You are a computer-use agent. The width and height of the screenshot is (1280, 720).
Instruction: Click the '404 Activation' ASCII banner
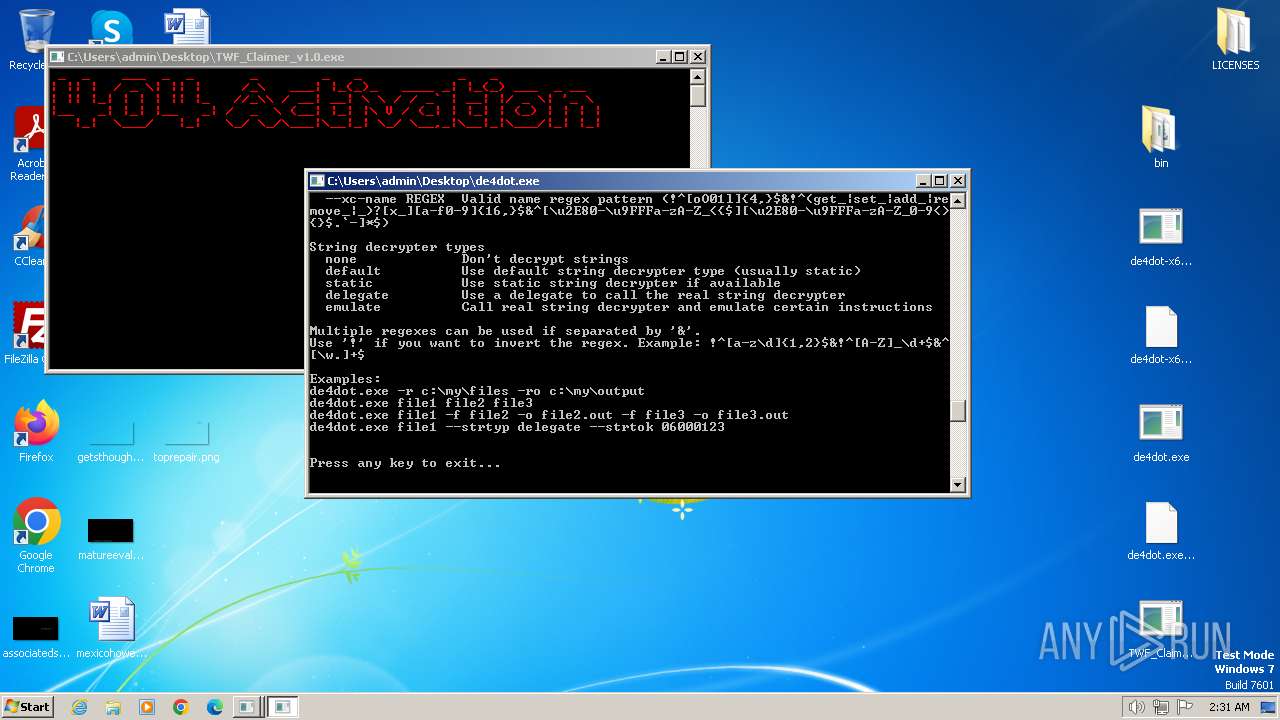coord(325,103)
